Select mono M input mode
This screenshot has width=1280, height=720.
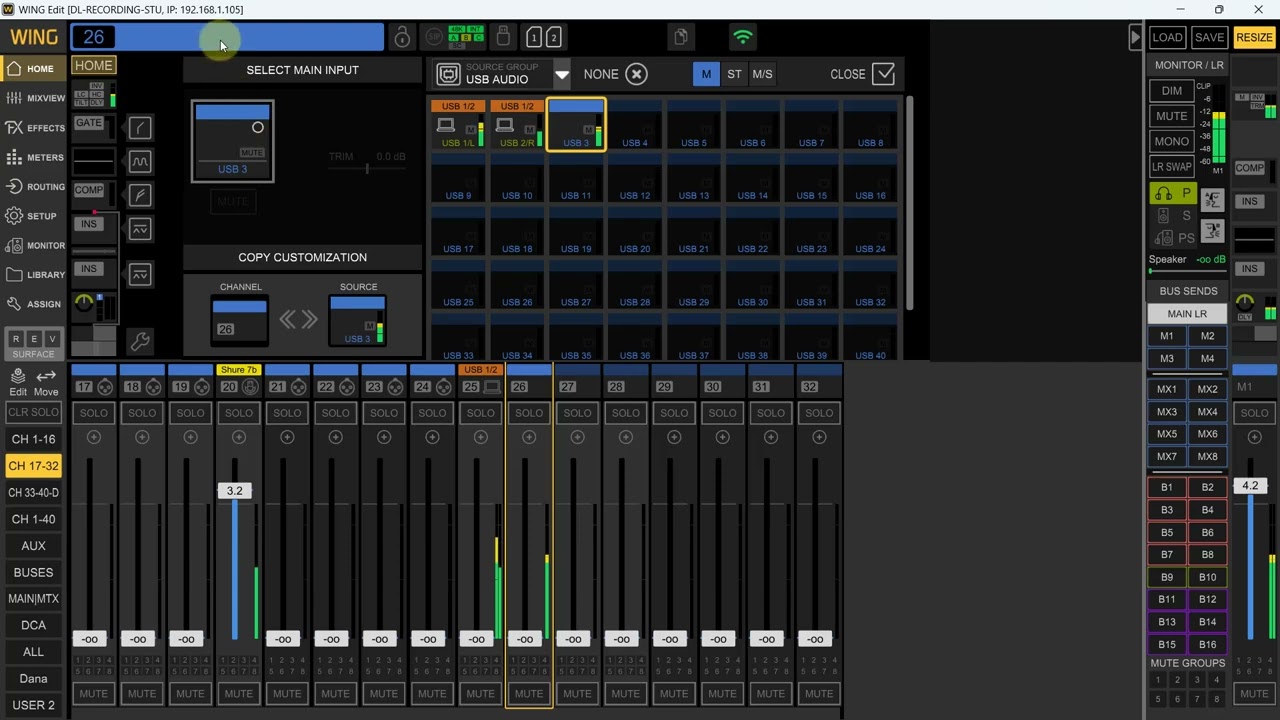click(x=706, y=74)
